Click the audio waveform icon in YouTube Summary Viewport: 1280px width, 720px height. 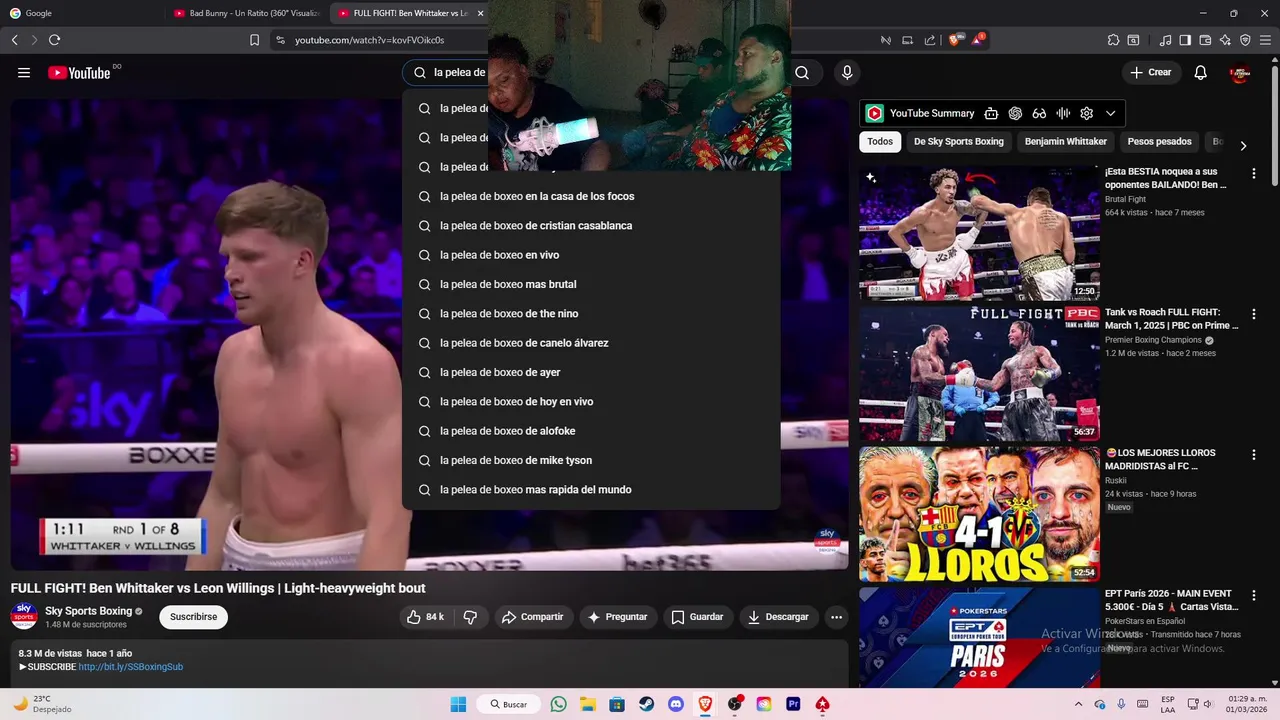click(x=1063, y=114)
